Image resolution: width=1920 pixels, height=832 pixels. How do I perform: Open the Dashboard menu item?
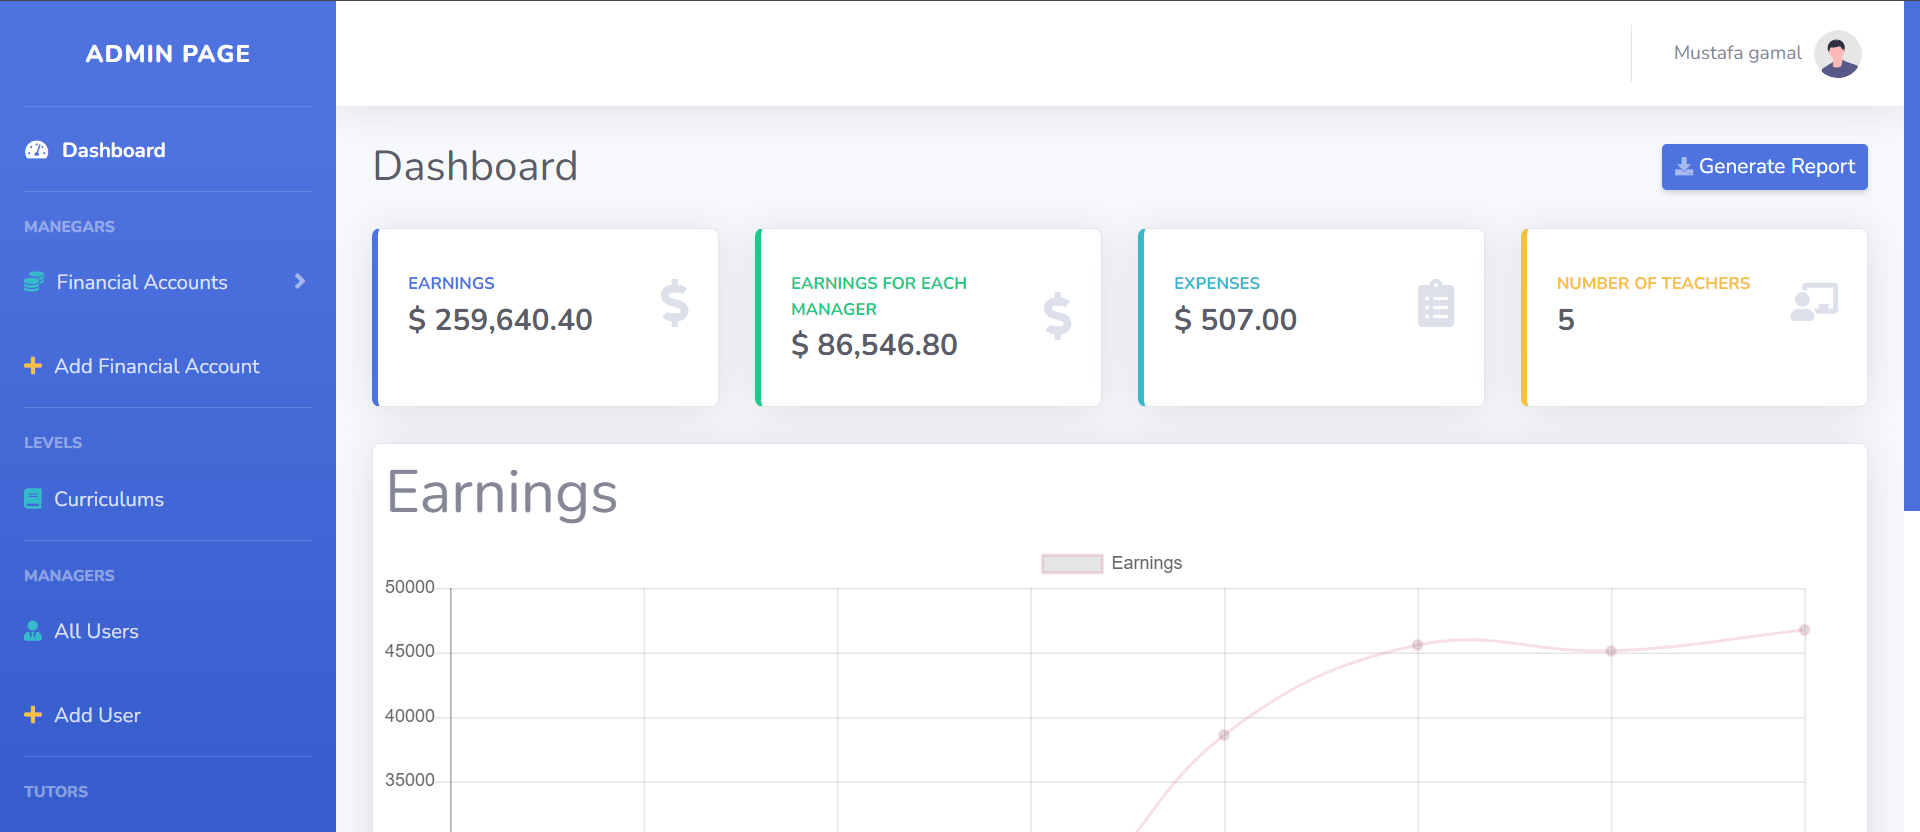click(168, 150)
